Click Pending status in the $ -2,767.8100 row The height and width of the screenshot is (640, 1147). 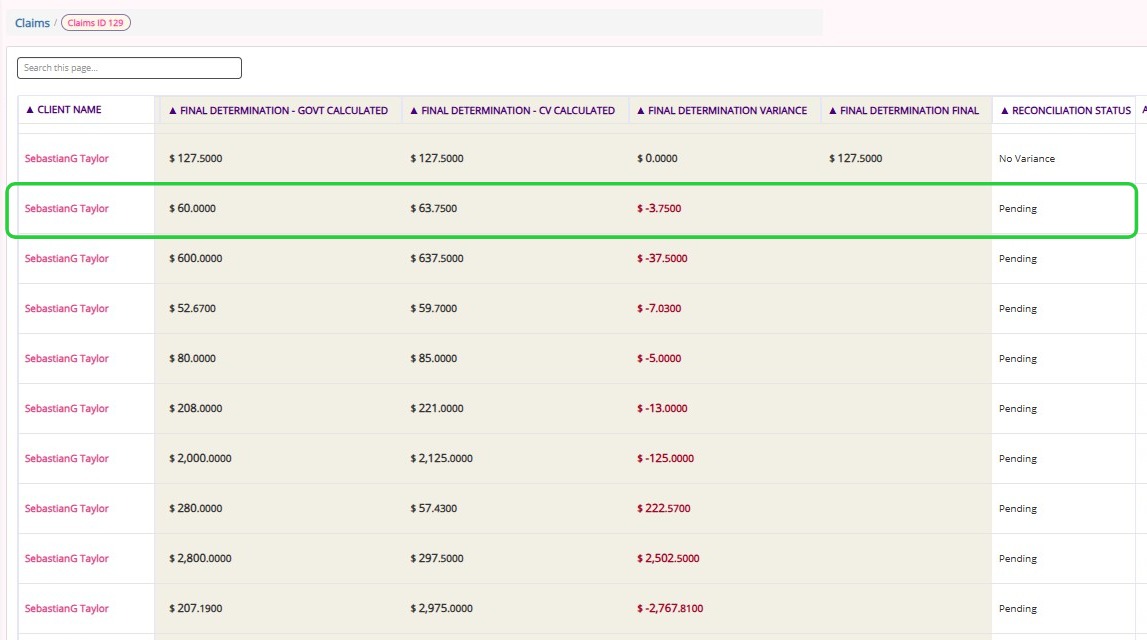tap(1018, 609)
